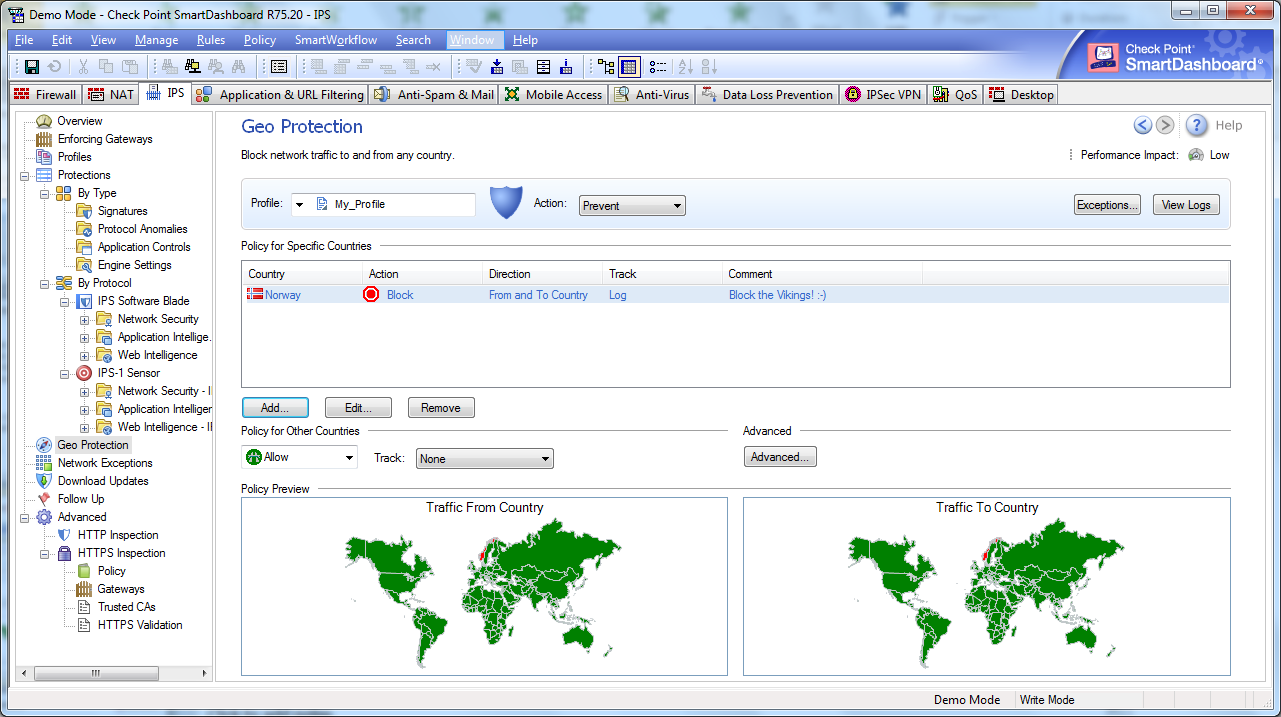Collapse the By Type tree node

tap(45, 193)
